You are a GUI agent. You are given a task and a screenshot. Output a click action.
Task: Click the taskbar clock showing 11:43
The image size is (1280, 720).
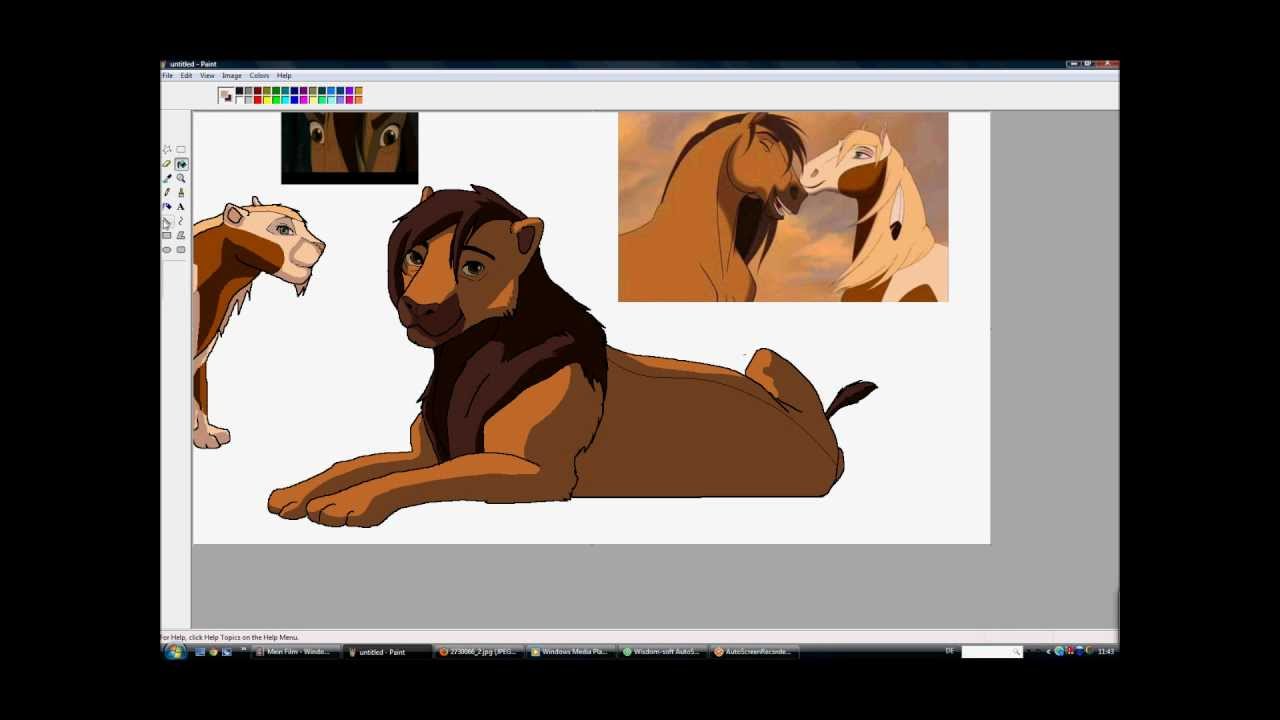[x=1105, y=652]
